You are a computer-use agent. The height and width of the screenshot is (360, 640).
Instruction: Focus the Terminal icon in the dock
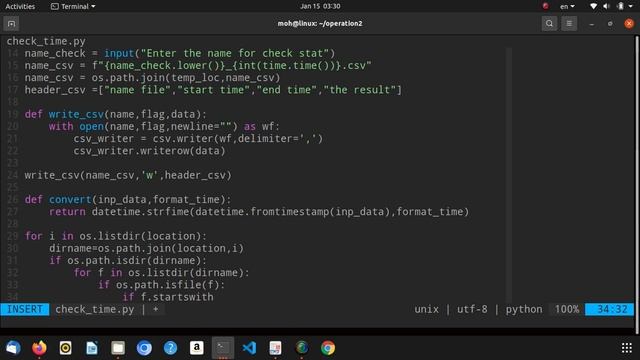tap(223, 348)
